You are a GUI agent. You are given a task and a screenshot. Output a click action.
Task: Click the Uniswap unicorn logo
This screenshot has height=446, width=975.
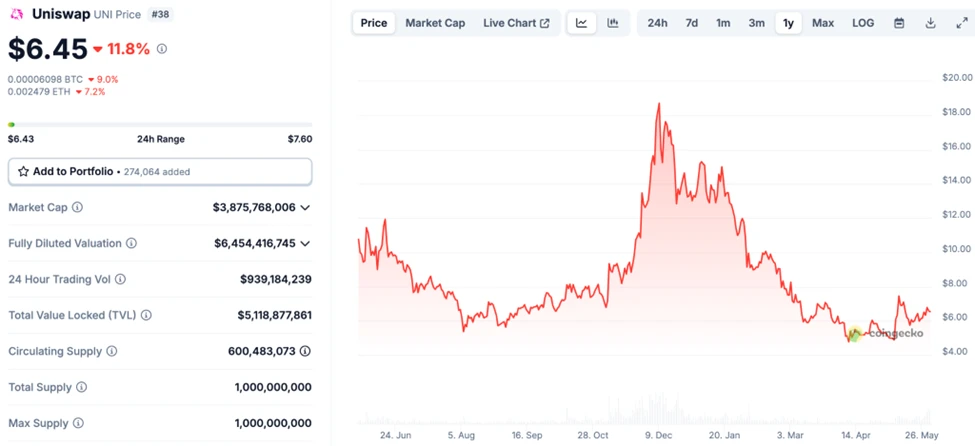click(x=16, y=14)
